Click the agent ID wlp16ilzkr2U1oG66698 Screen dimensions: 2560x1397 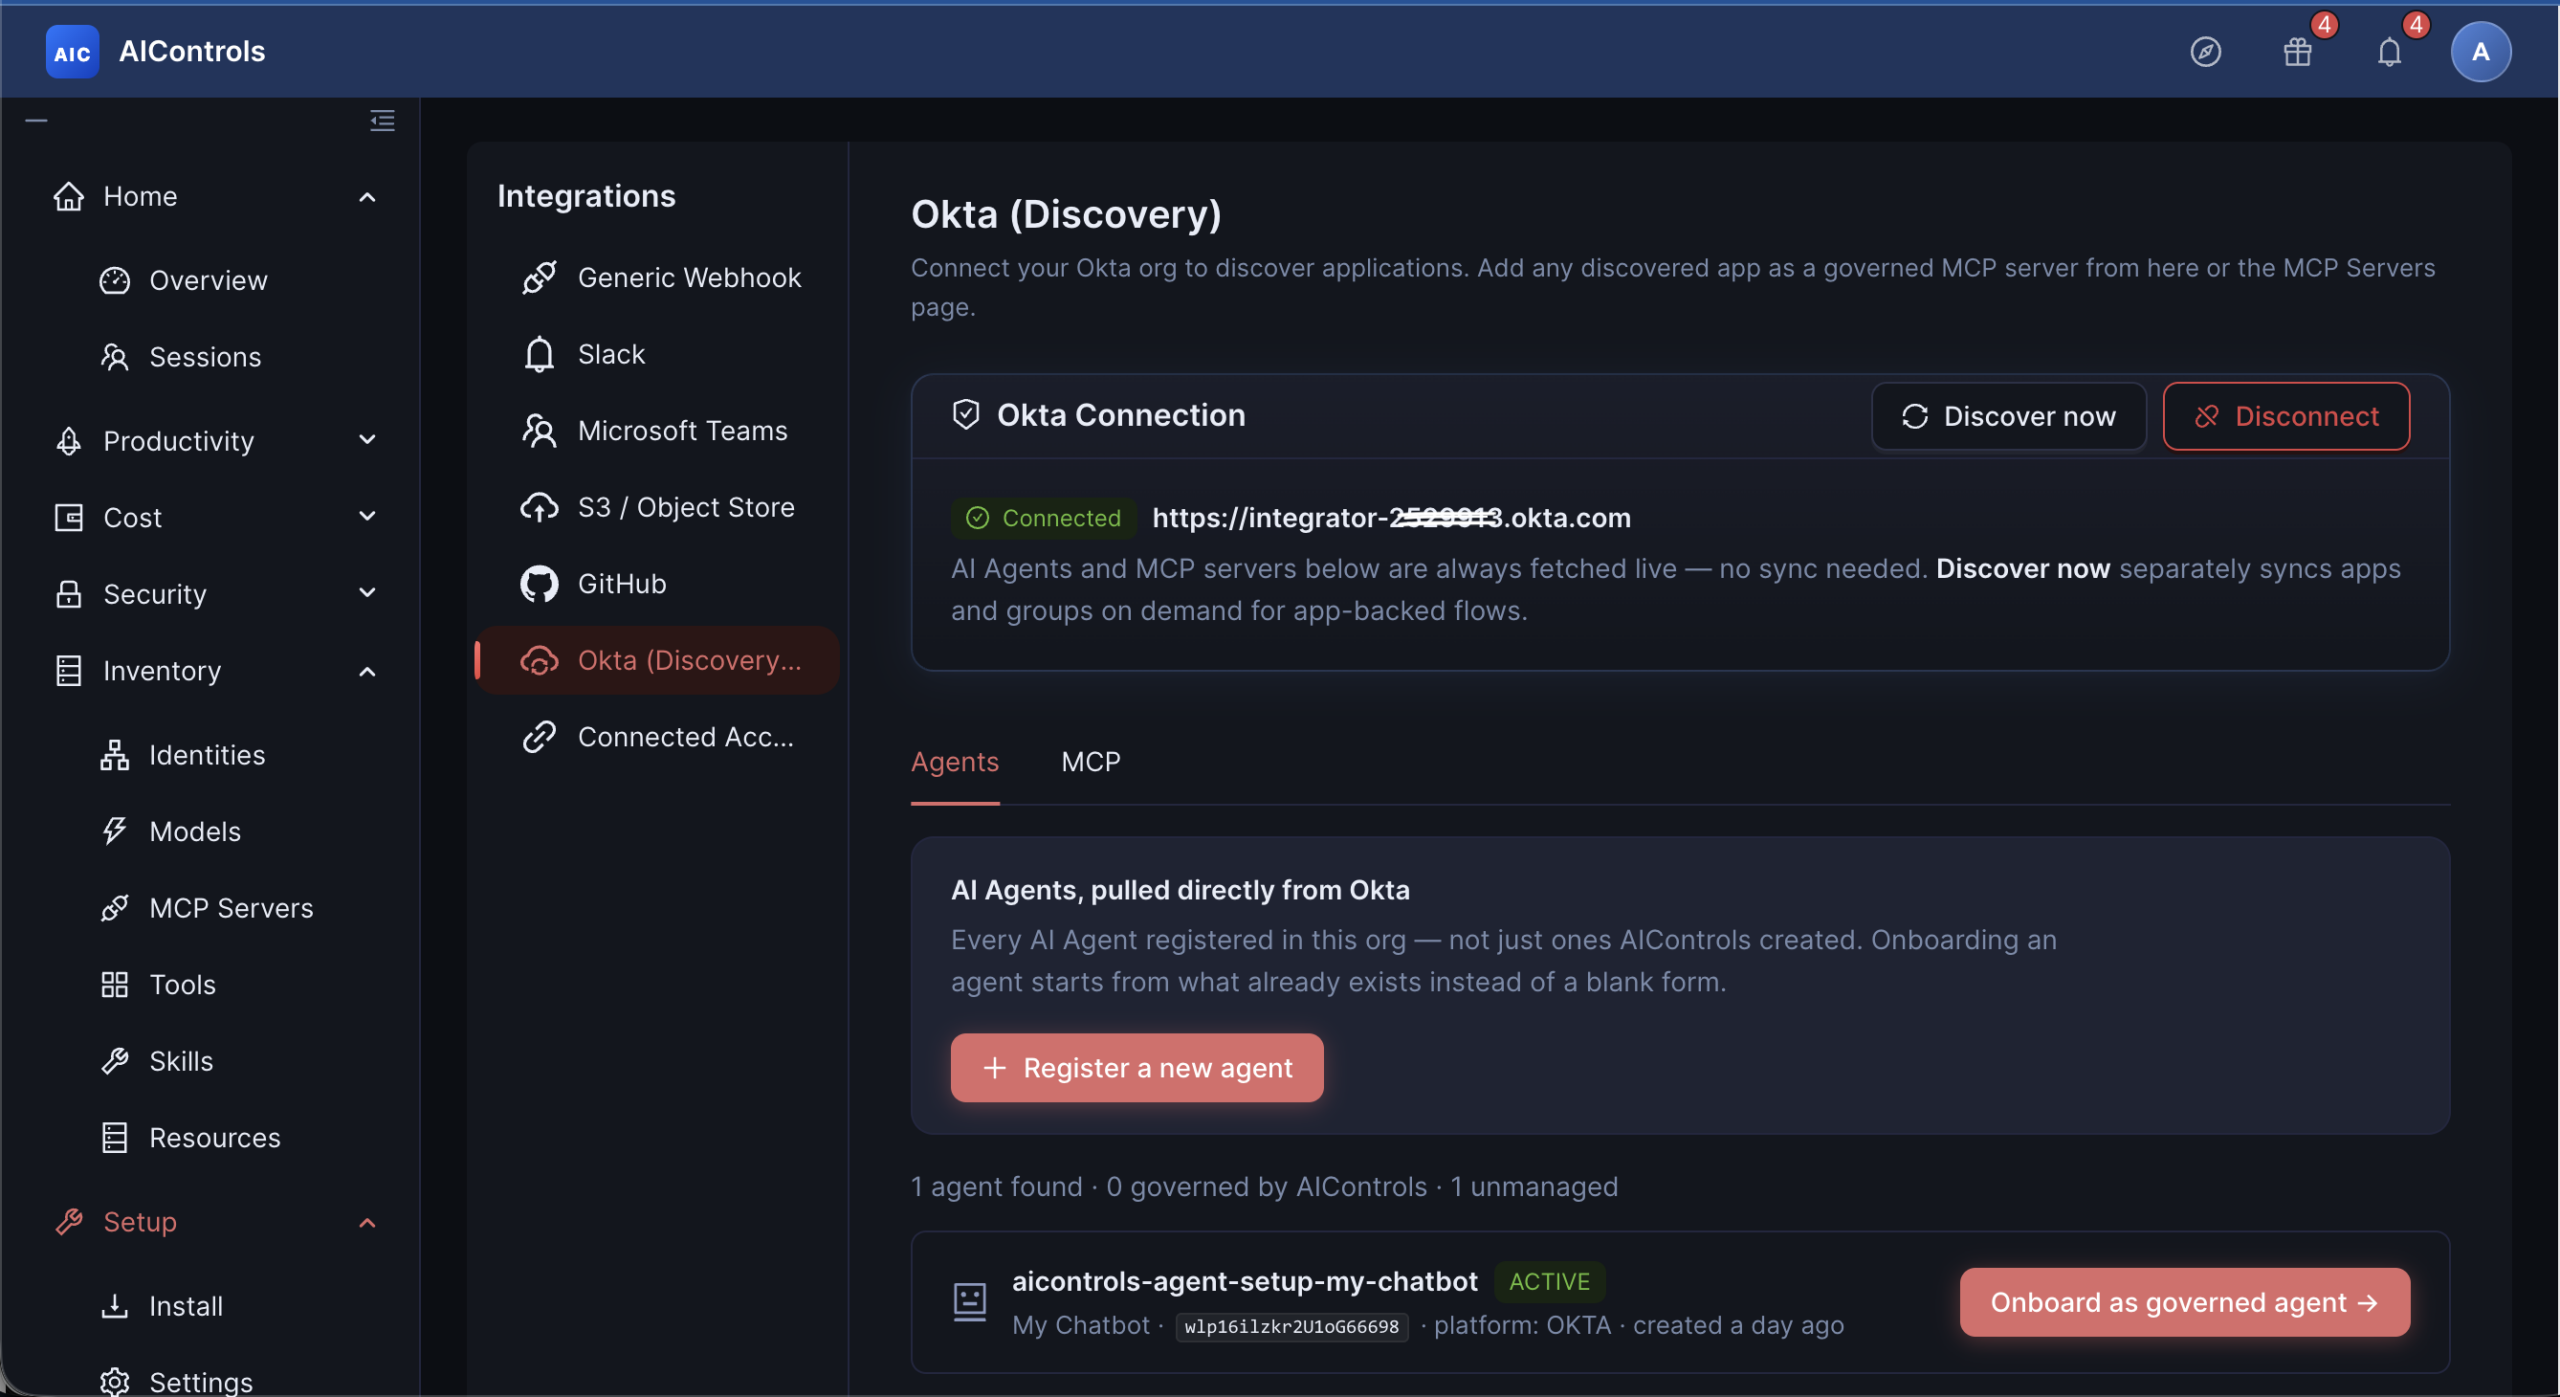click(1291, 1327)
